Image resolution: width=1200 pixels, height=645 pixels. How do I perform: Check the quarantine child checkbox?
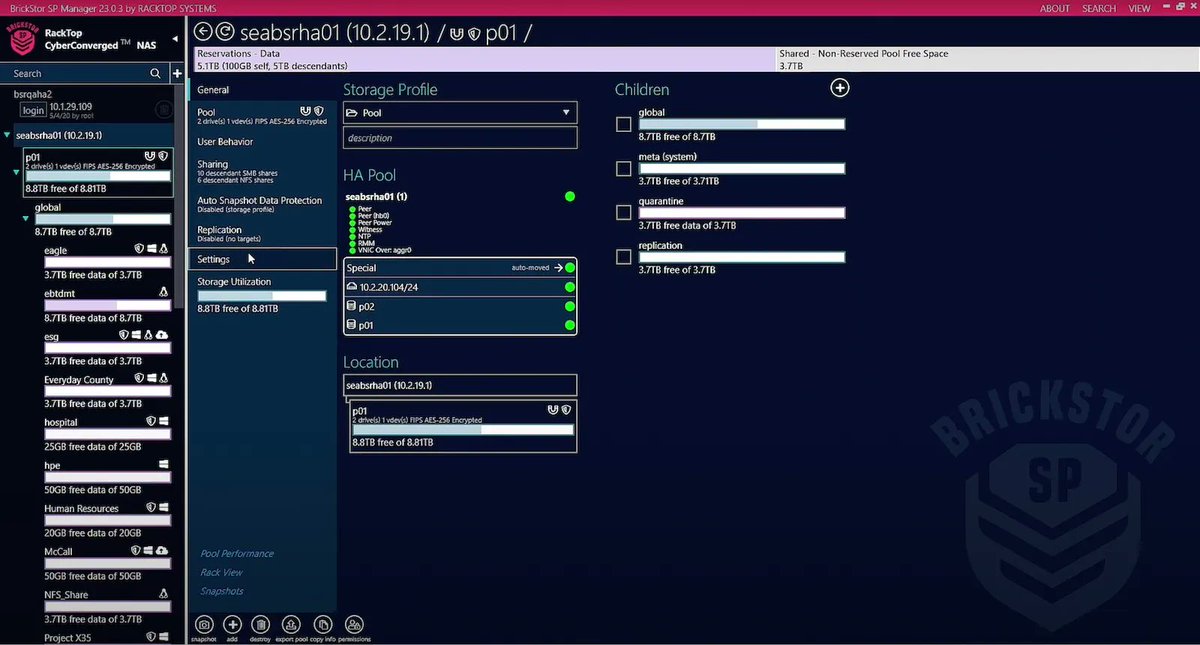click(624, 212)
